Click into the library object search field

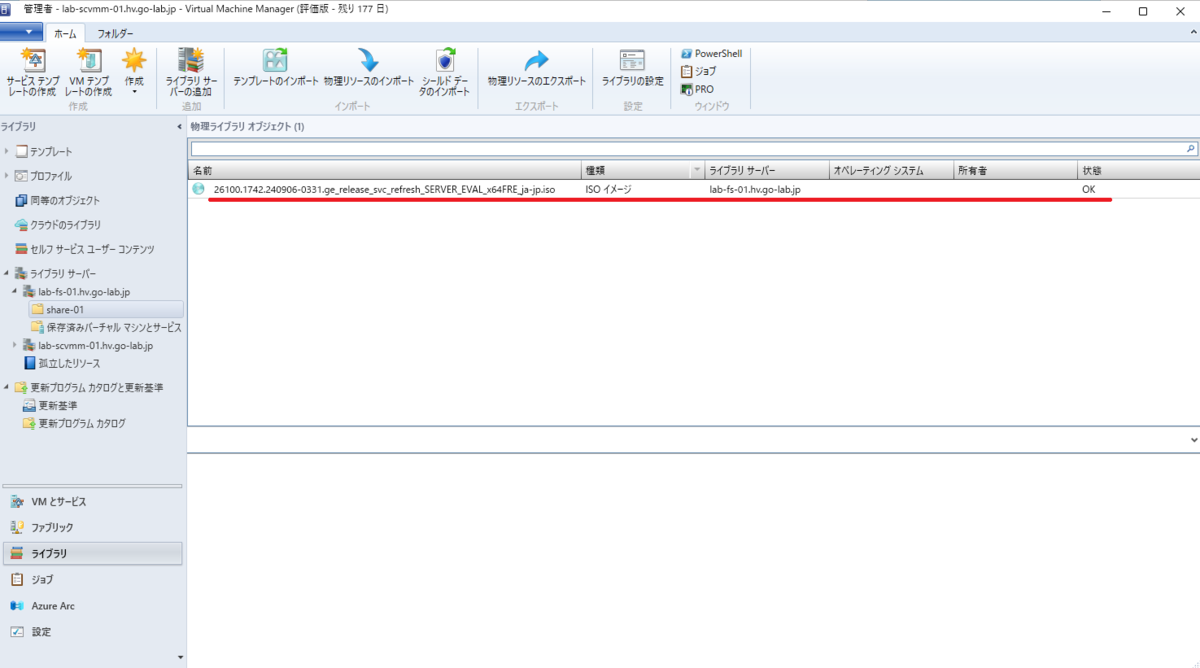(687, 148)
